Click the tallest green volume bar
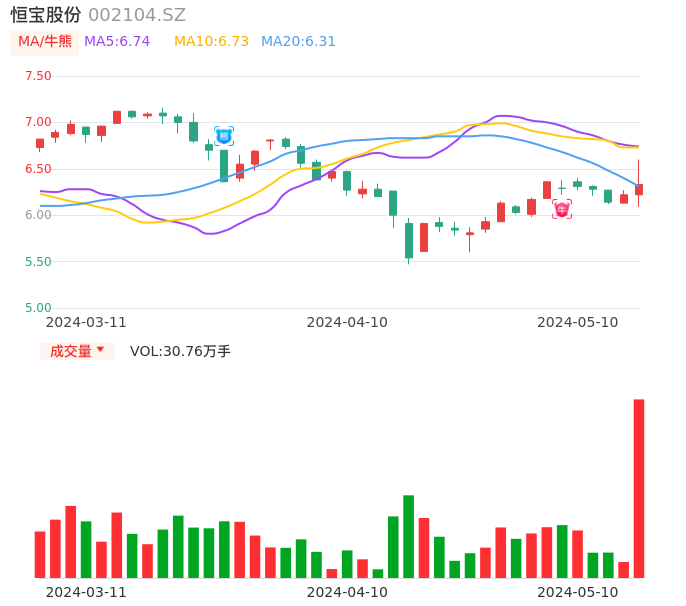 pyautogui.click(x=408, y=536)
